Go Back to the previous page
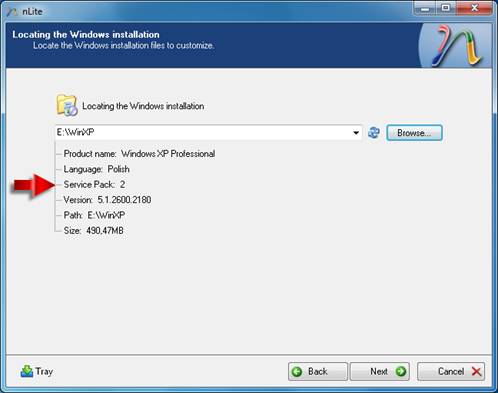The height and width of the screenshot is (393, 498). pos(318,371)
